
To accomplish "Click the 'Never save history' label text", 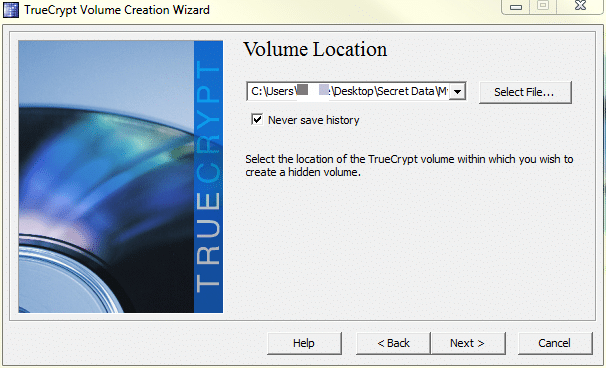I will [x=313, y=120].
